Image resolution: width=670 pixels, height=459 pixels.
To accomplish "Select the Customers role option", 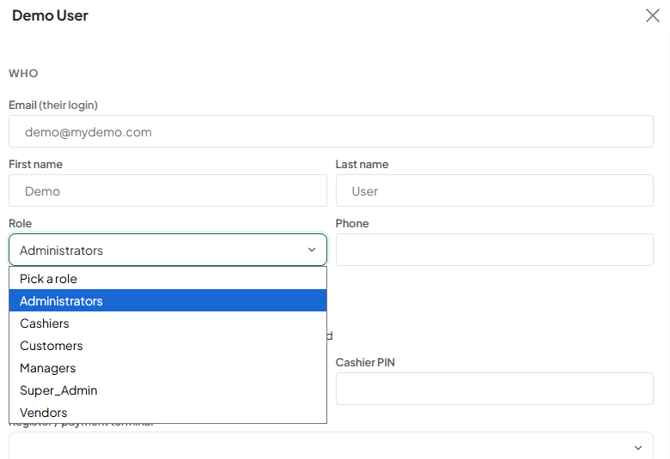I will pos(168,346).
